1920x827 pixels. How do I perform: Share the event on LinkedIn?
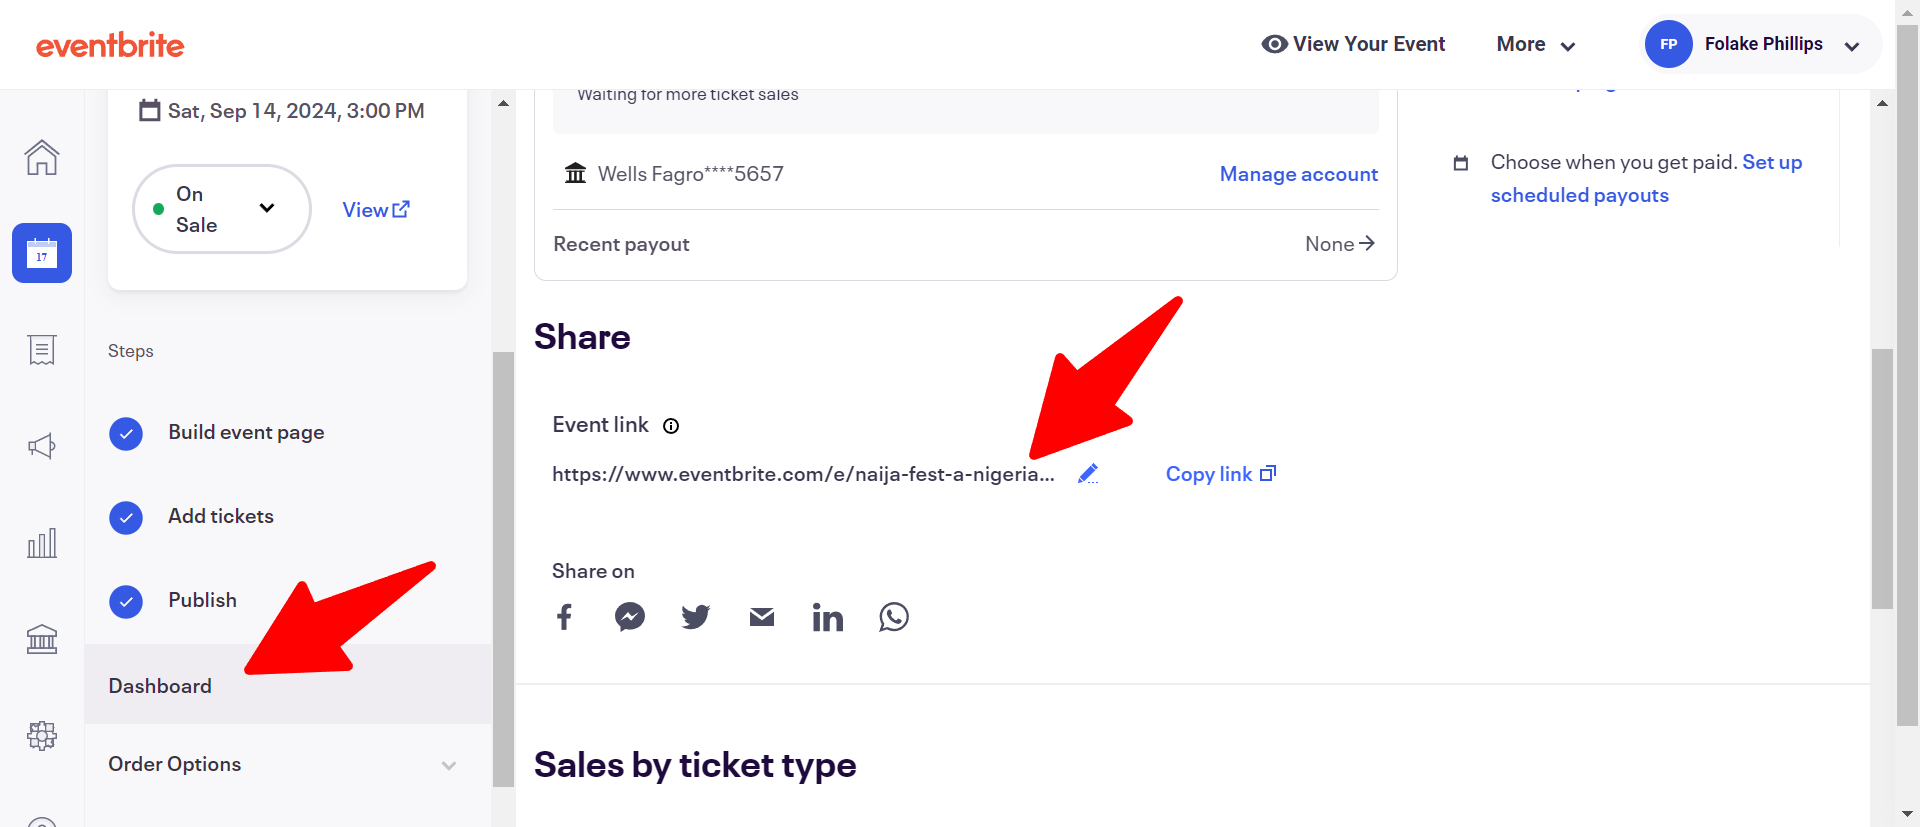[828, 617]
